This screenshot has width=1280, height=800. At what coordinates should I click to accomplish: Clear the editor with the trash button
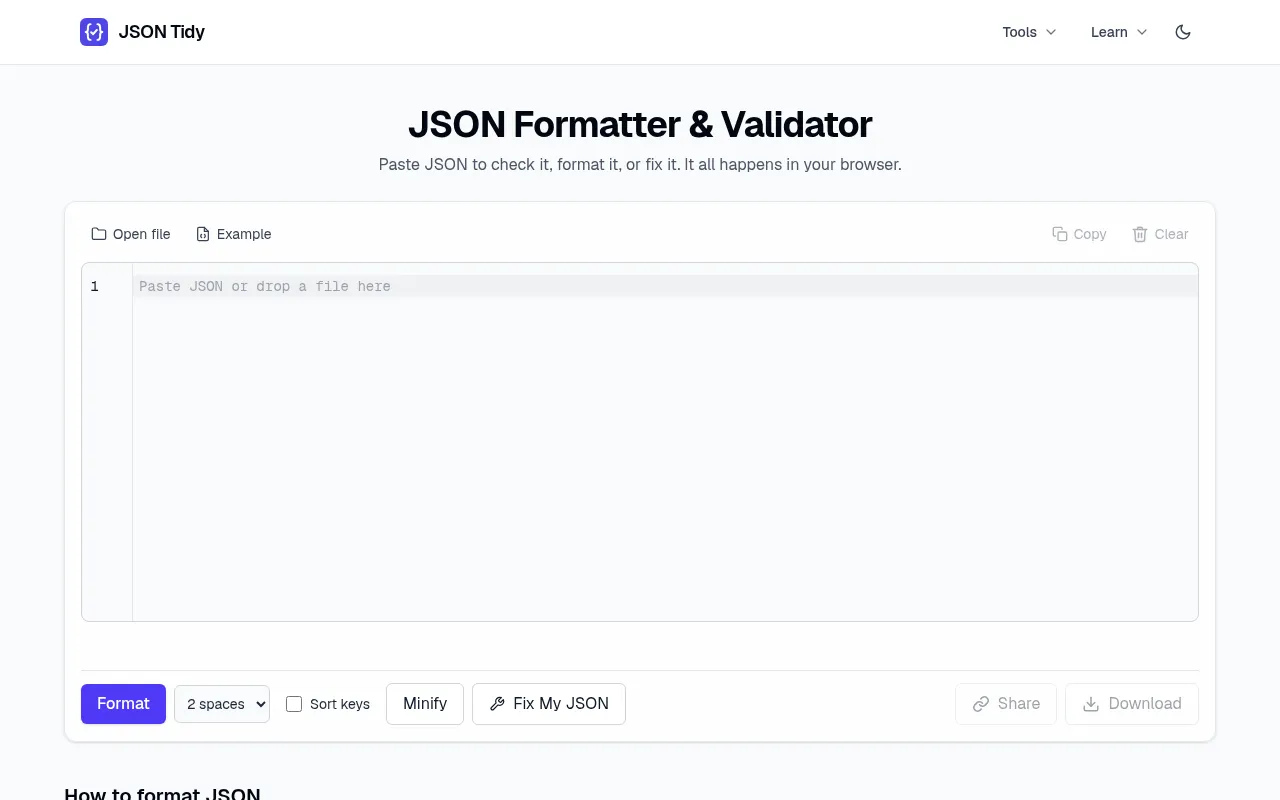point(1160,234)
